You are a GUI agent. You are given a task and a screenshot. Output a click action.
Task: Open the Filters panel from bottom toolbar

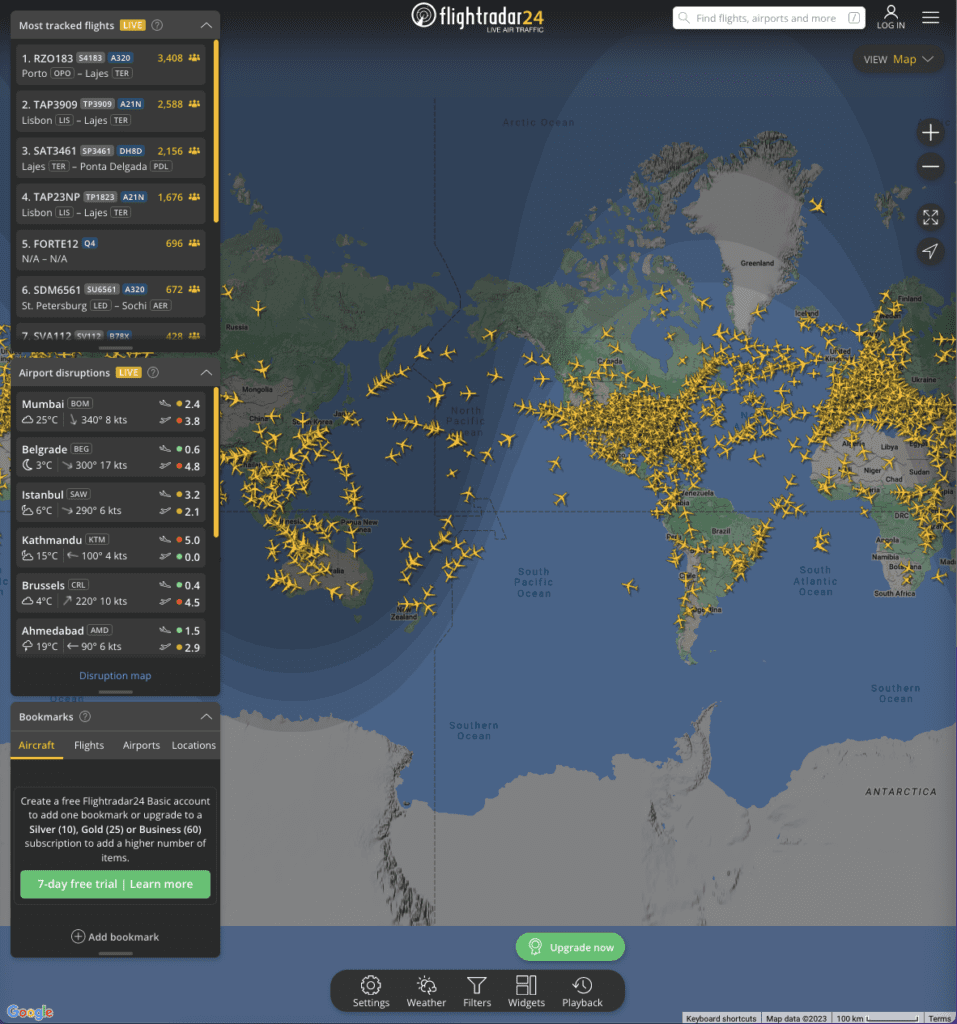[477, 991]
